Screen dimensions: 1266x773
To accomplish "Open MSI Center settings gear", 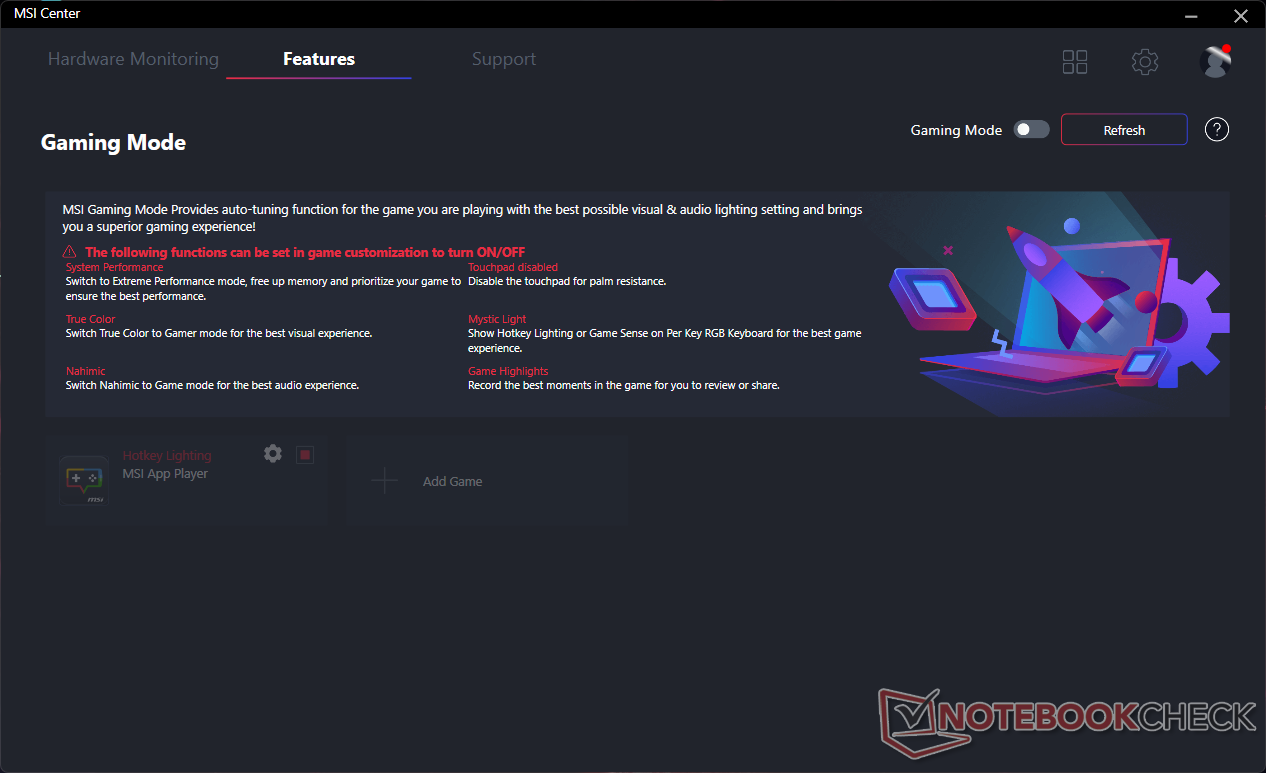I will [1145, 62].
